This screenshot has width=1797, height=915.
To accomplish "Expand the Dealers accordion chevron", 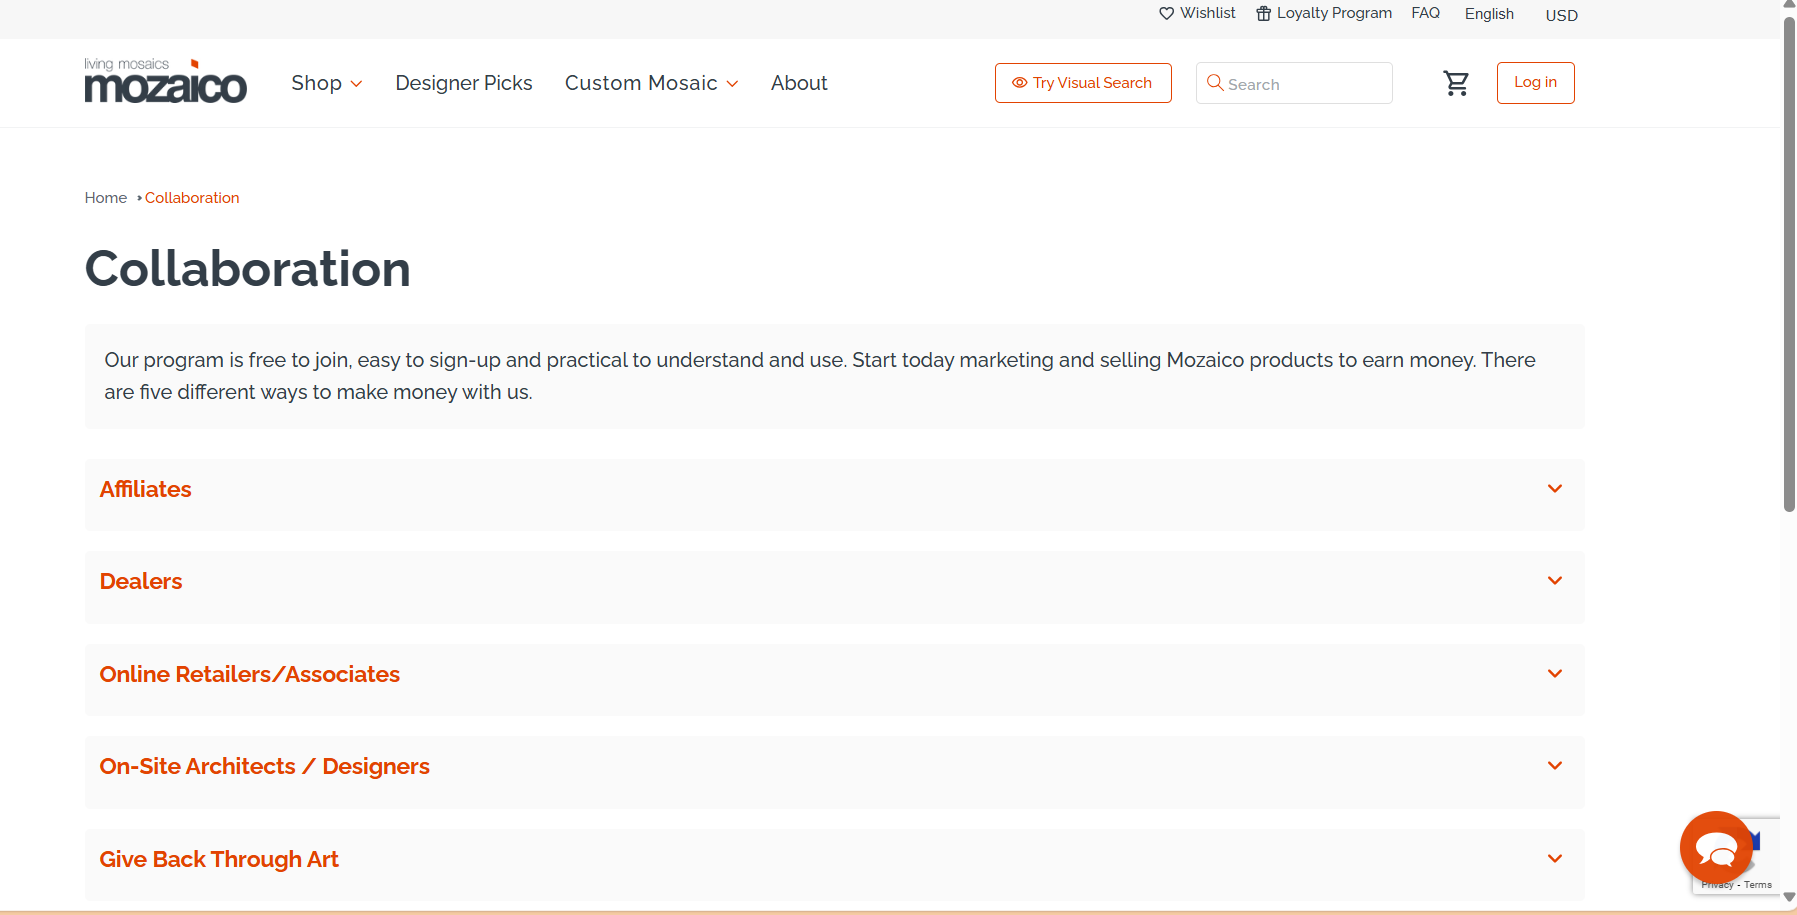I will [x=1554, y=581].
